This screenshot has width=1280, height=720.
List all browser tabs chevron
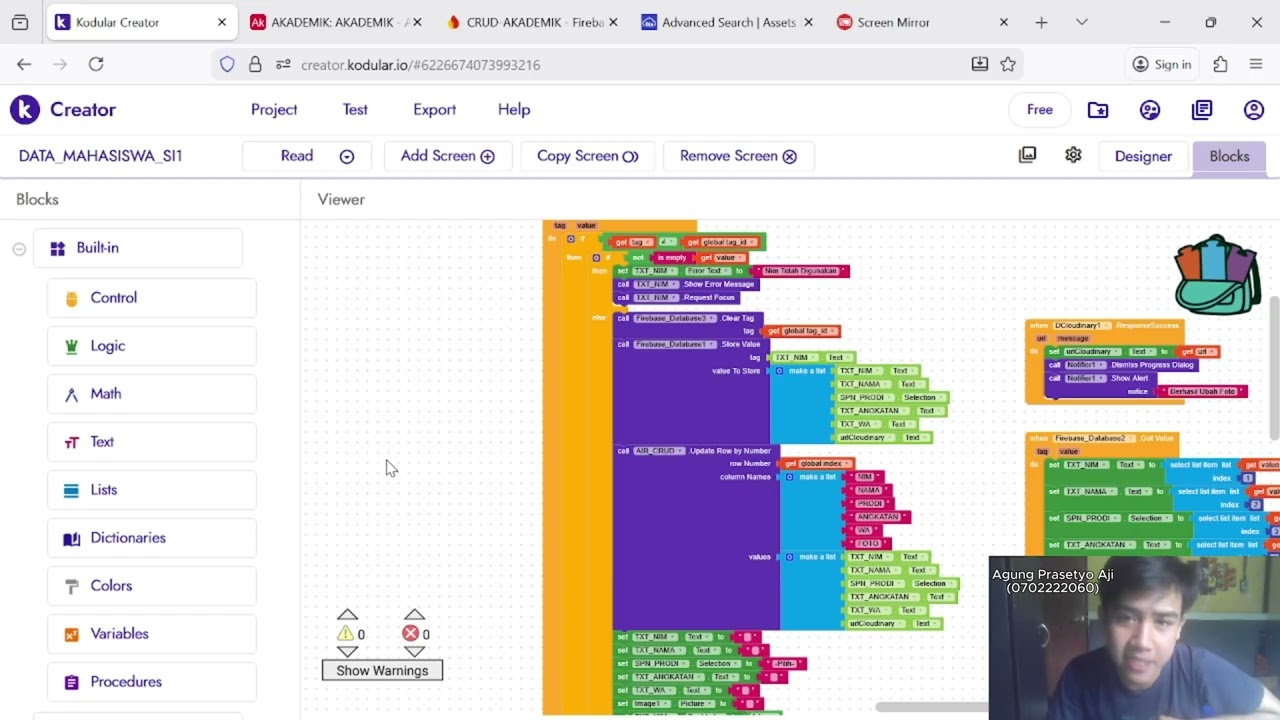(1081, 22)
